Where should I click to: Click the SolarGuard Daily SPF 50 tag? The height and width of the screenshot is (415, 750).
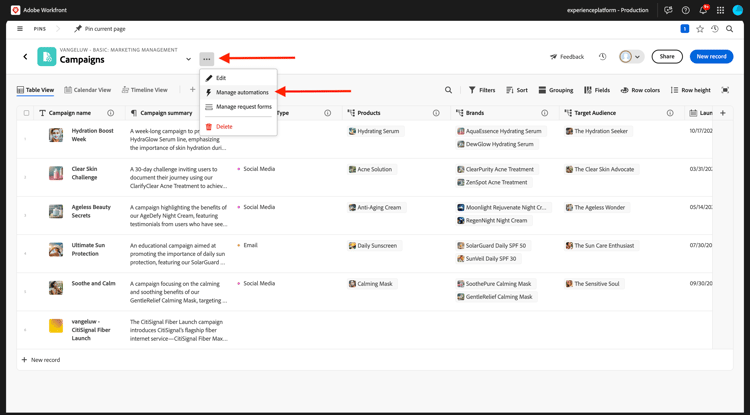493,246
